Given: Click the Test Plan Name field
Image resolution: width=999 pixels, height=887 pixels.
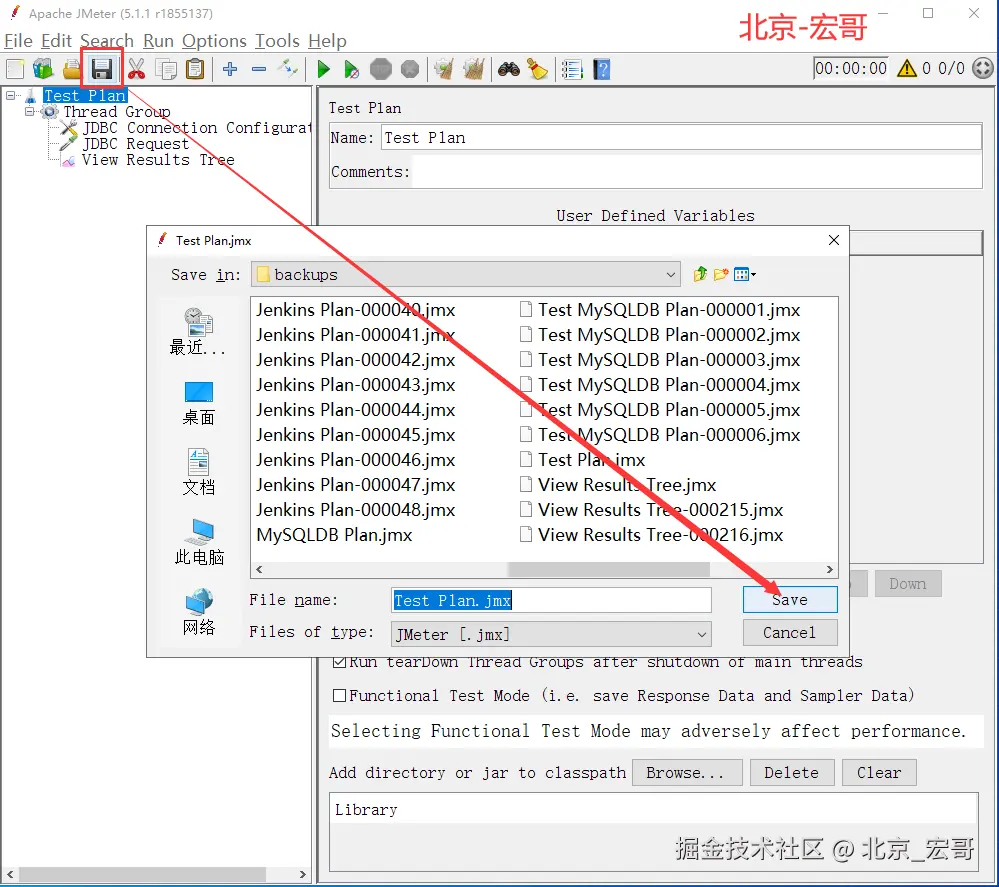Looking at the screenshot, I should coord(681,138).
